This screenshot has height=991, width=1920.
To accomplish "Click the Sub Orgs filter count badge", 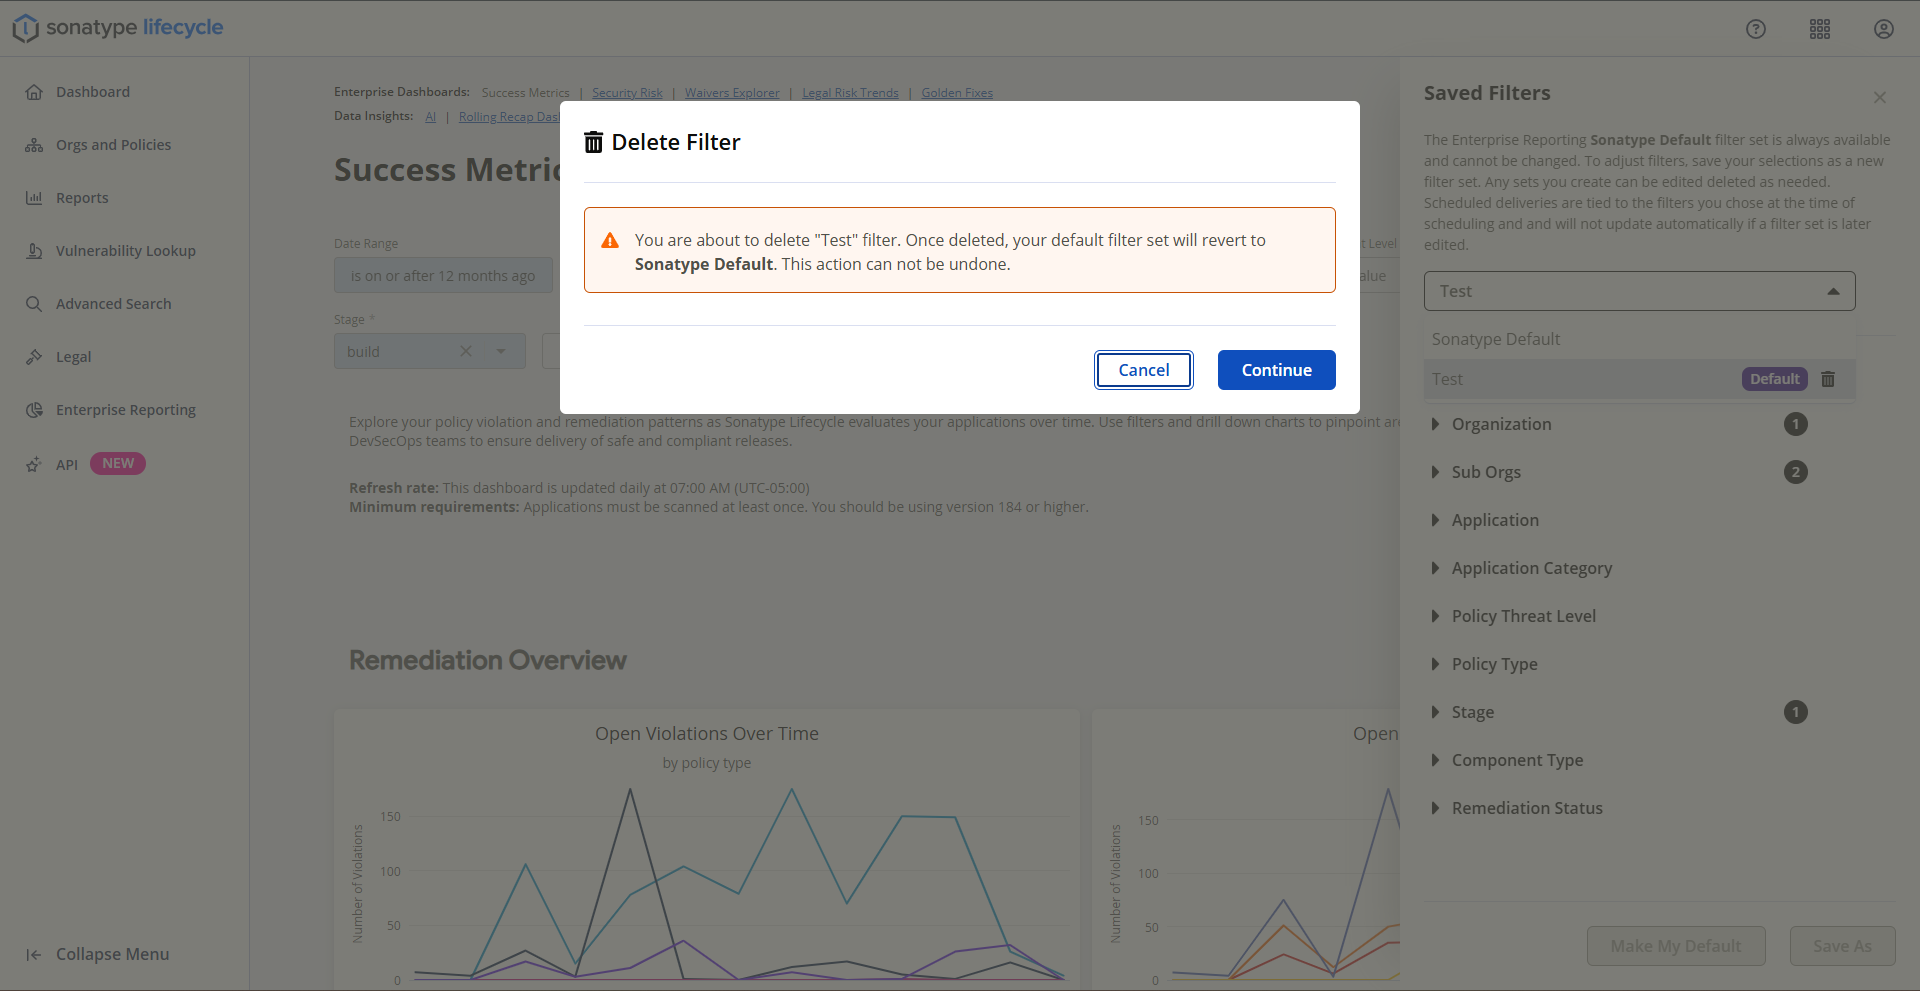I will tap(1796, 472).
